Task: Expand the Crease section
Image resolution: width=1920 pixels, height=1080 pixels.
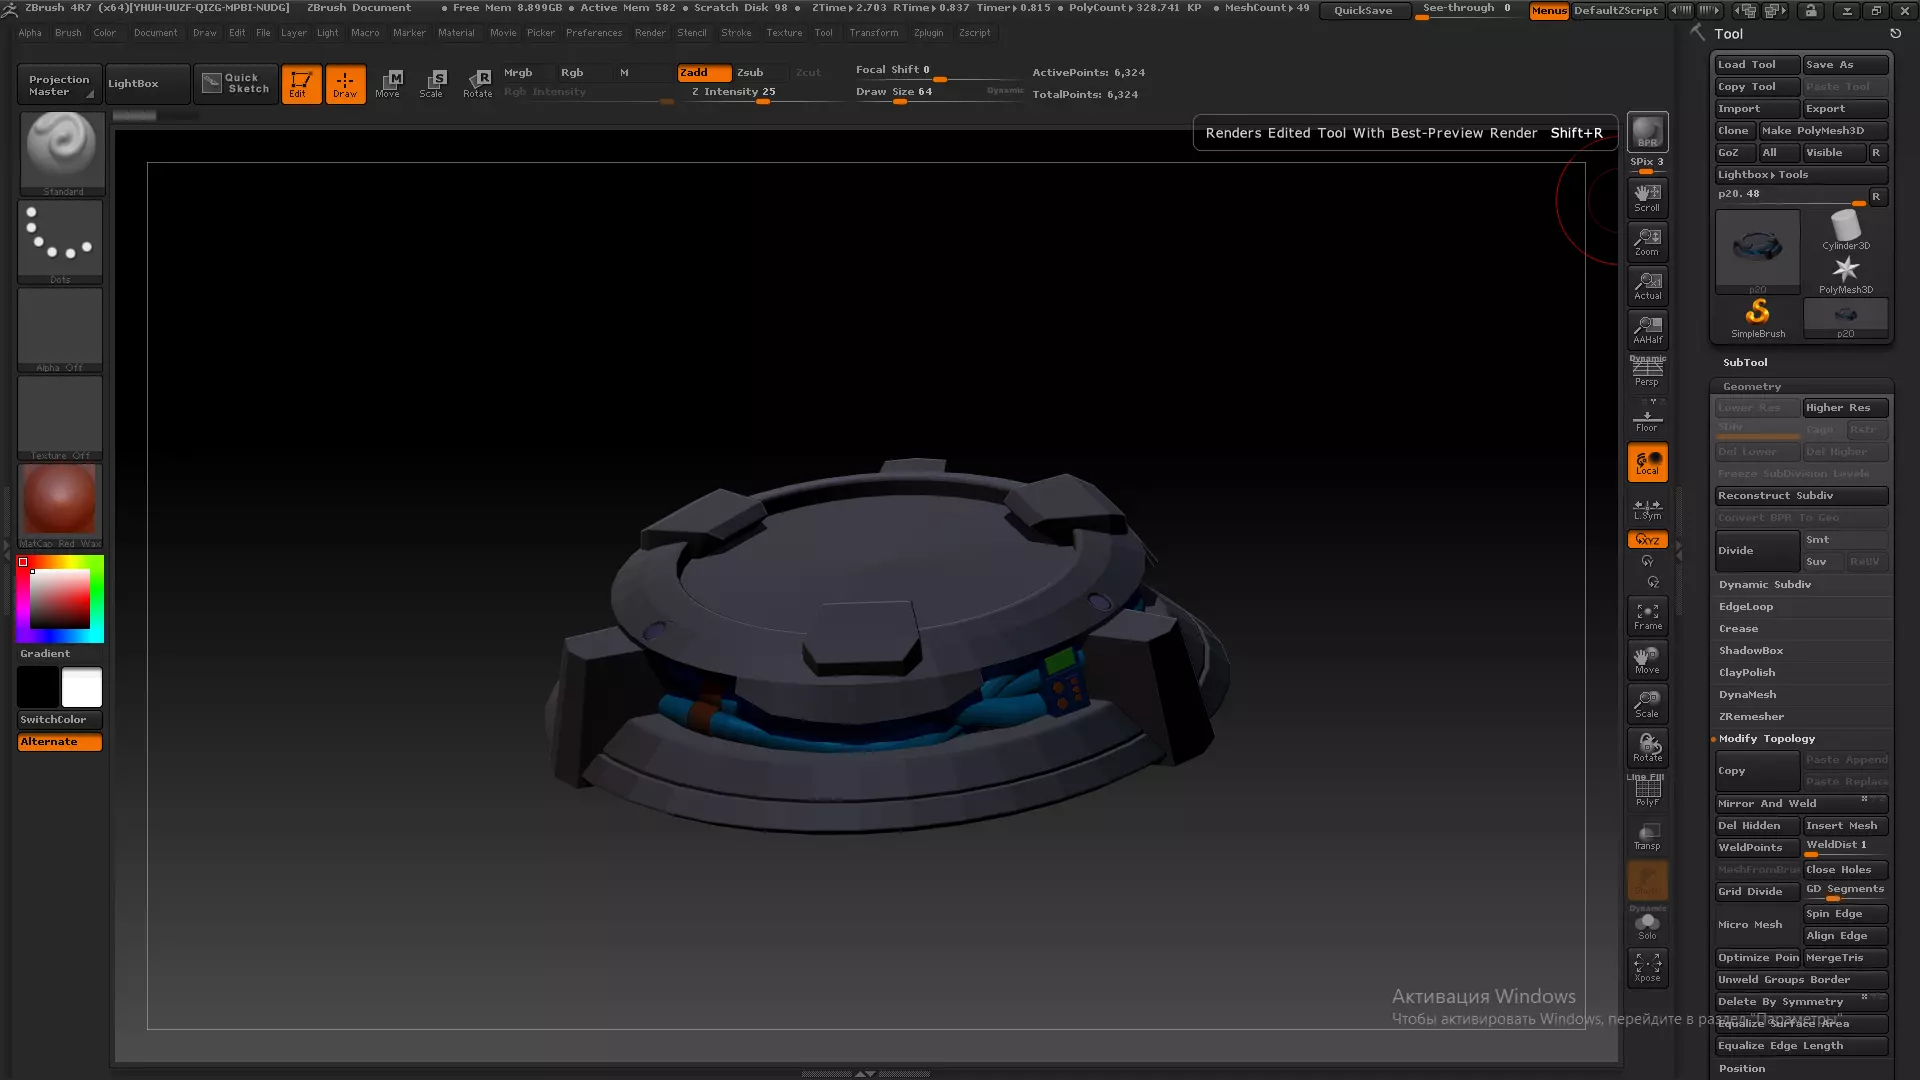Action: coord(1738,629)
